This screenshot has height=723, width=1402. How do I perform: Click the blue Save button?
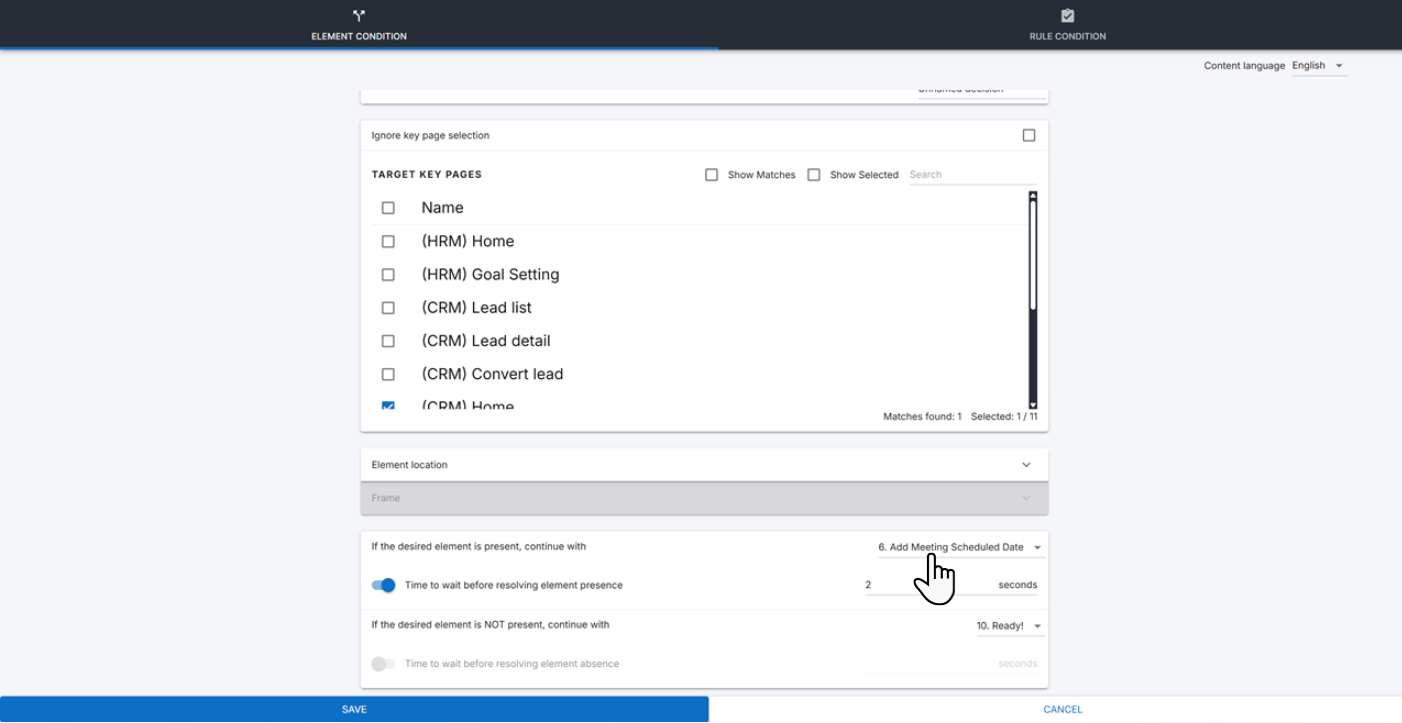tap(354, 710)
